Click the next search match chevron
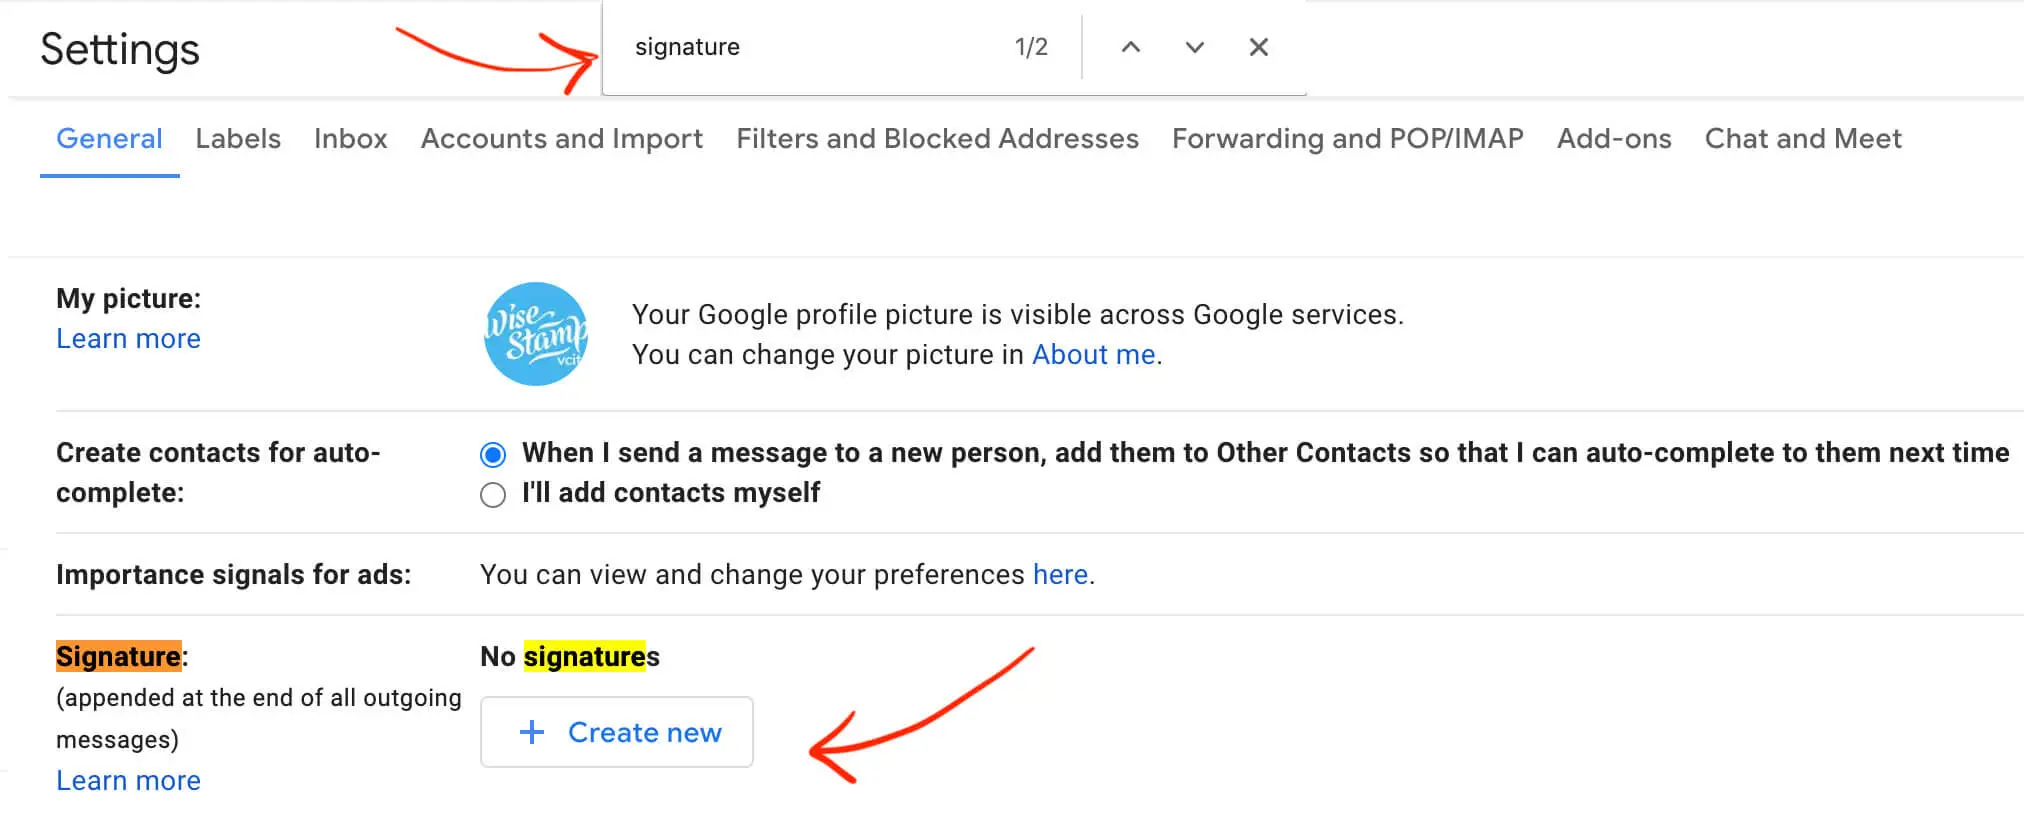Image resolution: width=2024 pixels, height=820 pixels. [1193, 46]
